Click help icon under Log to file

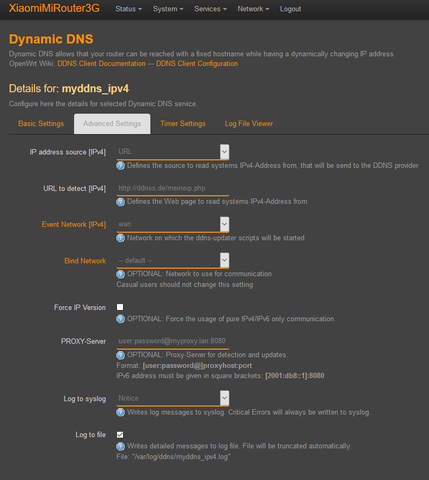(120, 446)
